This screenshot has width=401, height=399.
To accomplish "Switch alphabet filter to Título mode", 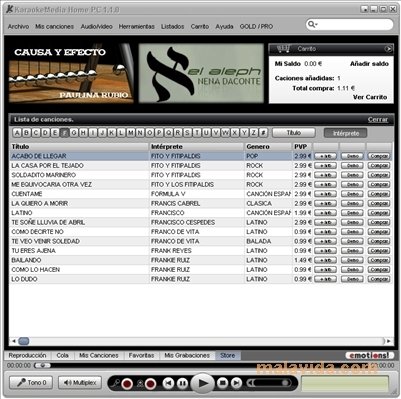I will click(294, 133).
